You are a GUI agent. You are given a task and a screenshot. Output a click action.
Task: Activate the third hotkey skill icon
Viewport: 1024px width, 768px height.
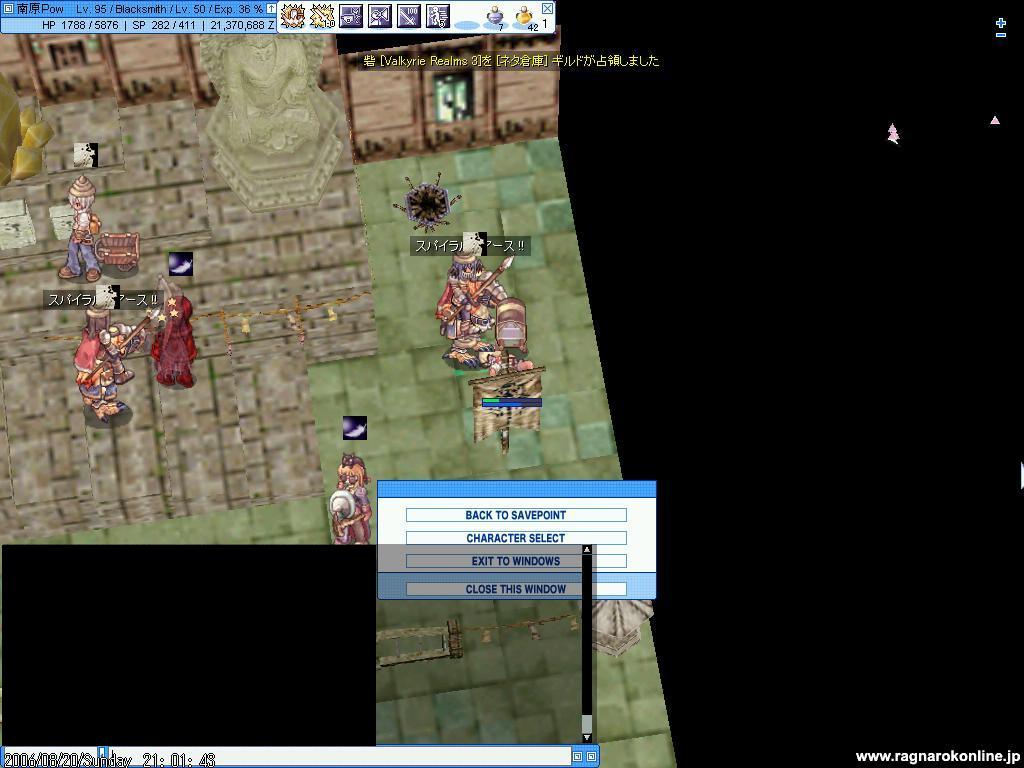[x=351, y=16]
